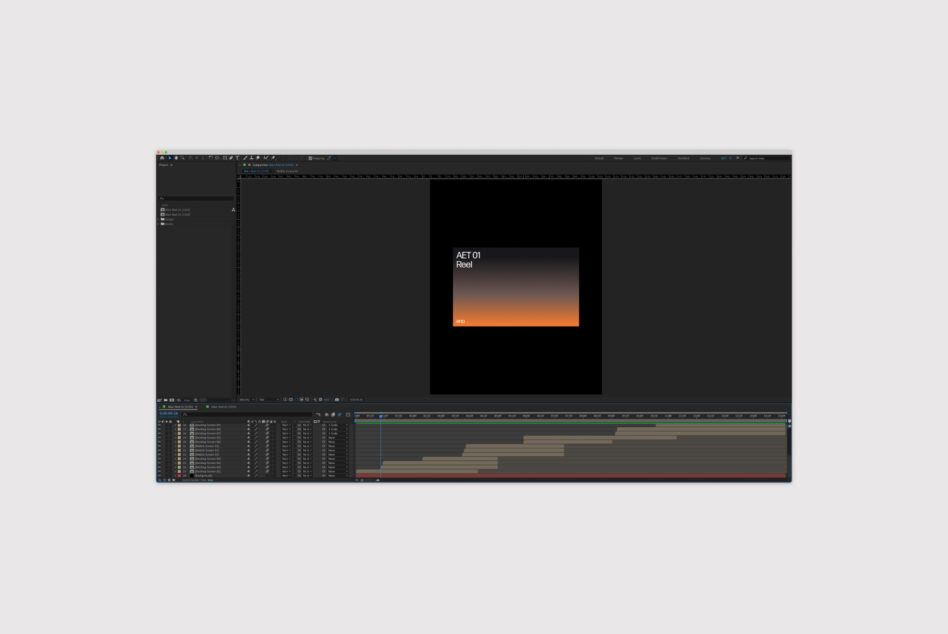Toggle the motion blur composition switch

(x=340, y=415)
